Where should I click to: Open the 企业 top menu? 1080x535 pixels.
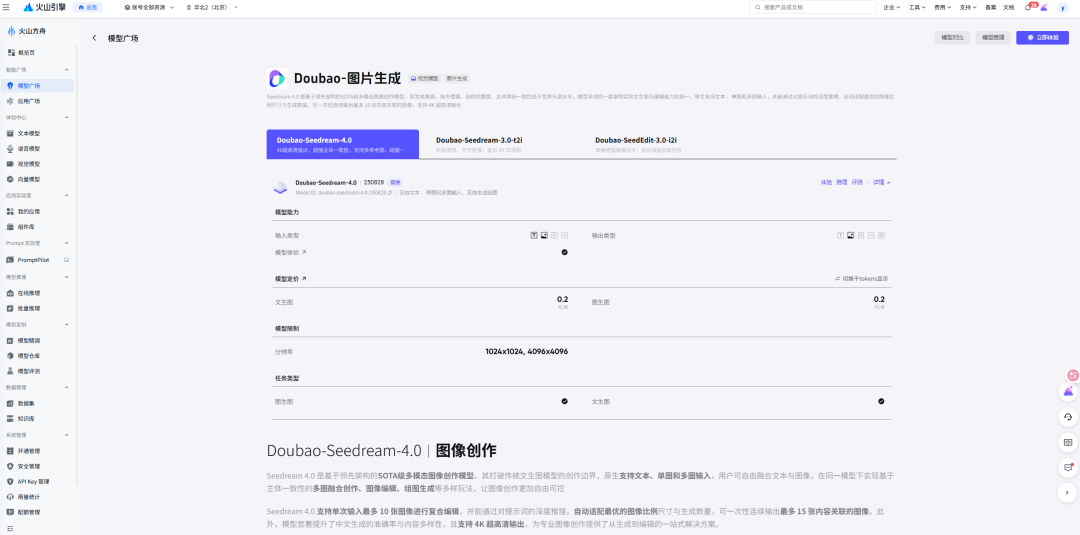coord(891,7)
